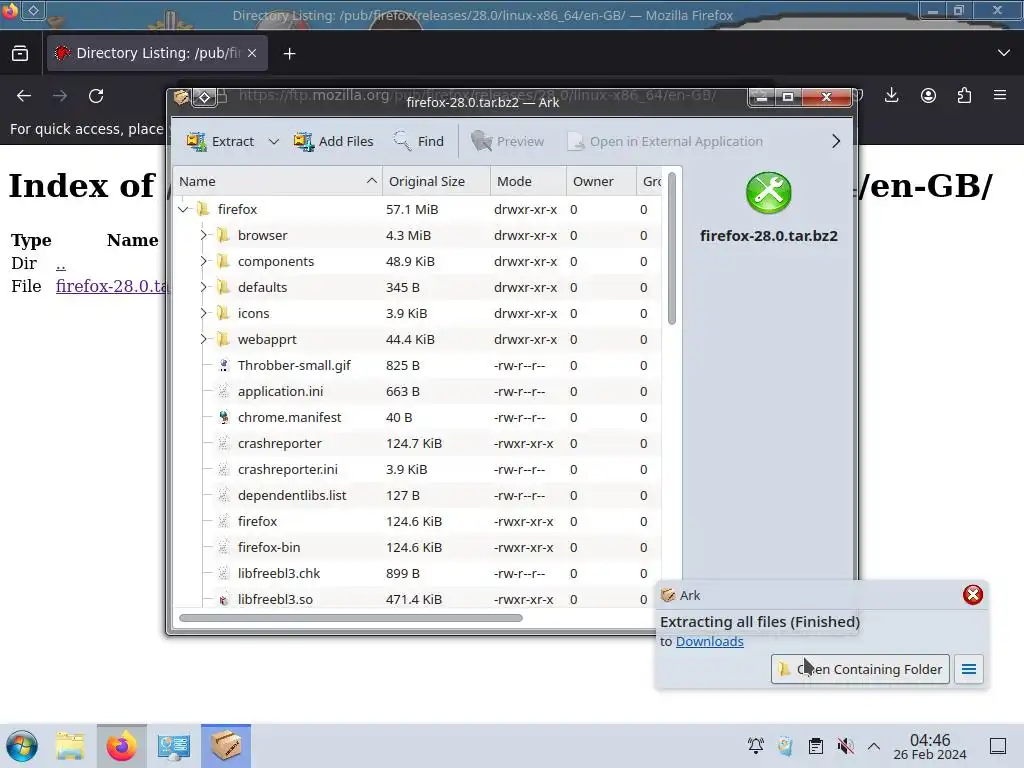Click Open Containing Folder button
Viewport: 1024px width, 768px height.
tap(860, 669)
